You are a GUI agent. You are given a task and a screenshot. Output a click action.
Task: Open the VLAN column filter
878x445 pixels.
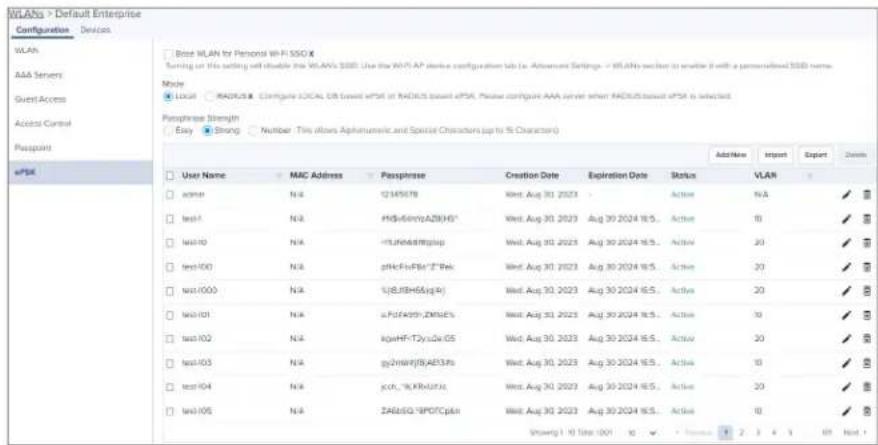[x=810, y=176]
